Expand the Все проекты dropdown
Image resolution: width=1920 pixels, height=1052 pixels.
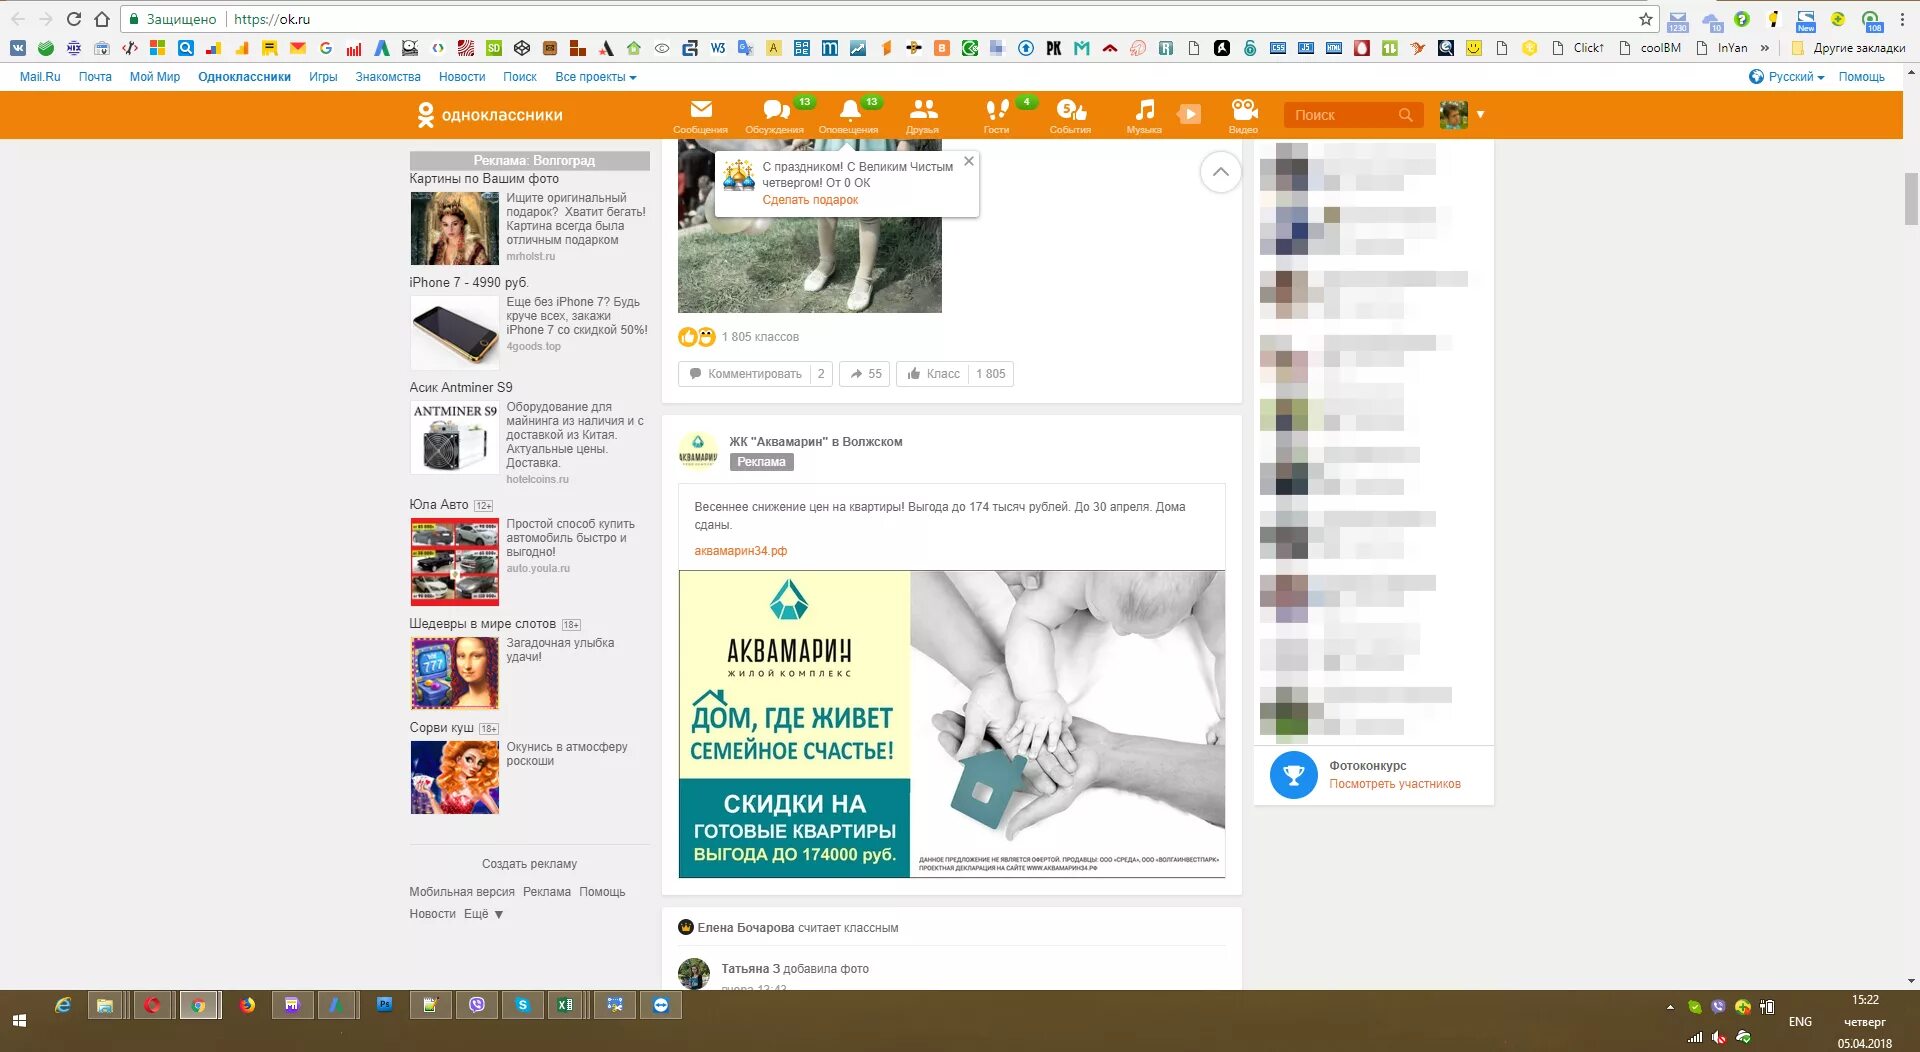(596, 77)
